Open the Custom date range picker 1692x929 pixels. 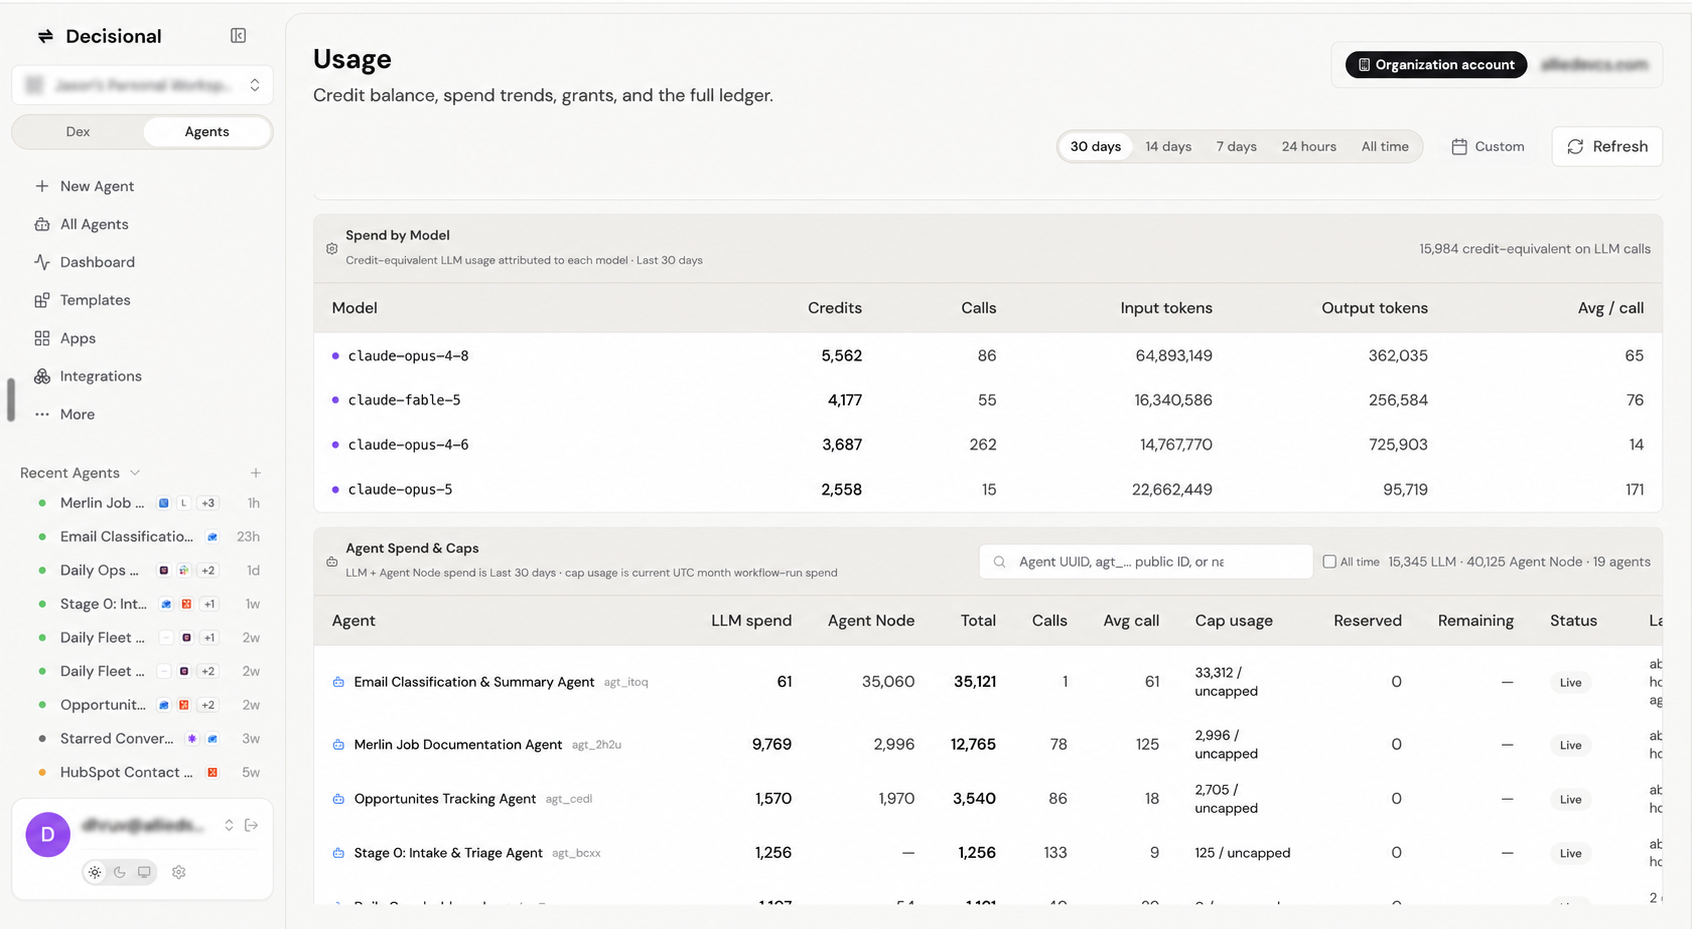pyautogui.click(x=1488, y=147)
